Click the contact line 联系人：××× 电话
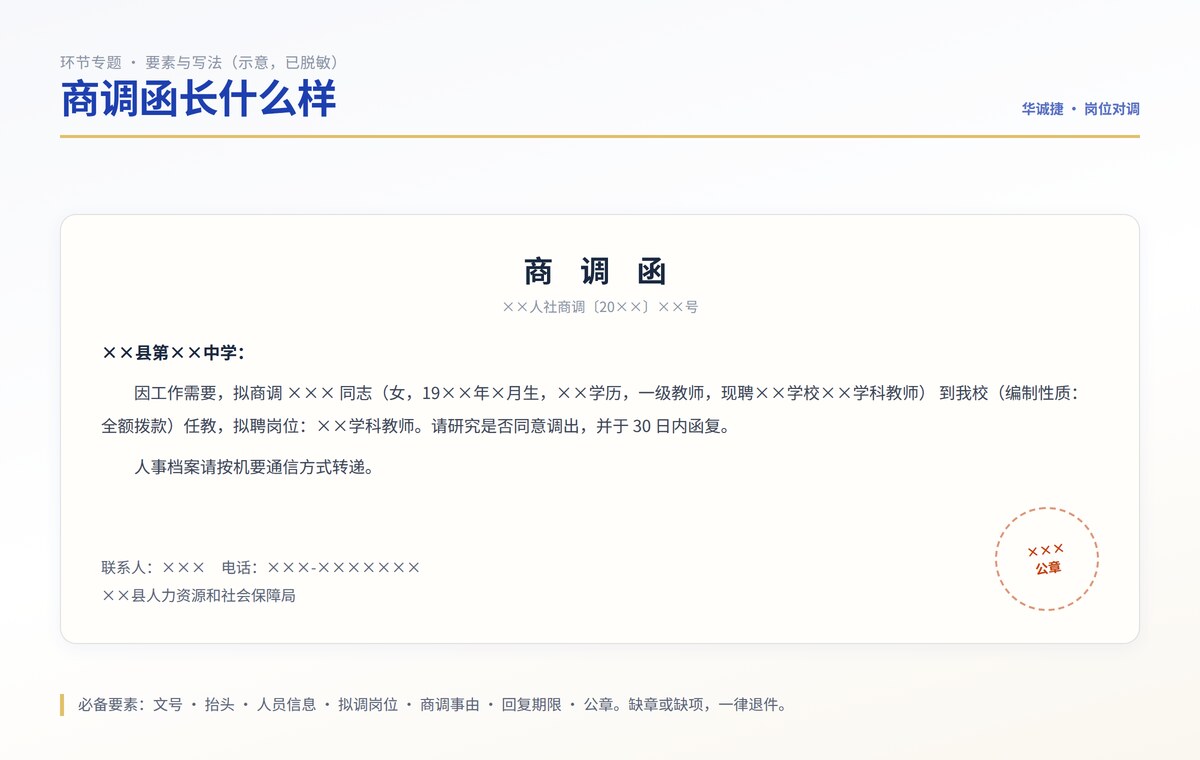The image size is (1200, 760). click(x=261, y=568)
